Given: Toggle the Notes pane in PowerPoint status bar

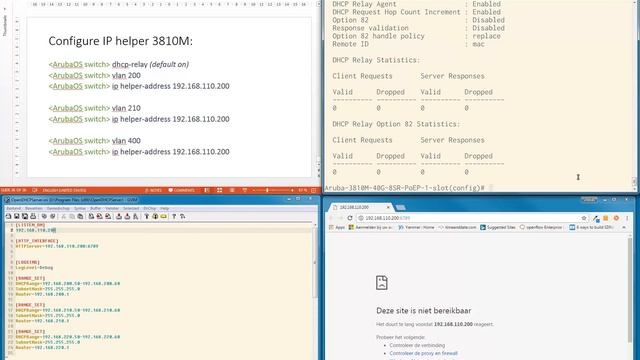Looking at the screenshot, I should [153, 191].
